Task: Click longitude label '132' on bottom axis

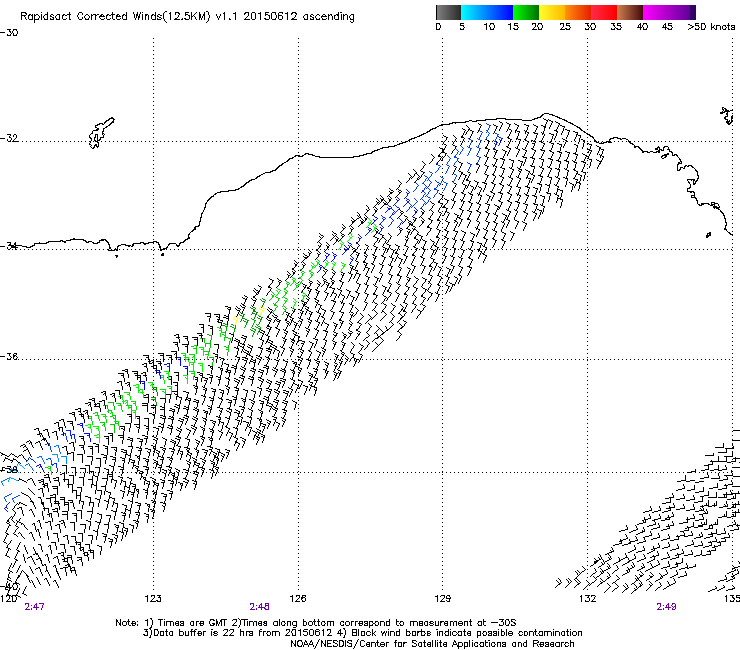Action: tap(588, 599)
